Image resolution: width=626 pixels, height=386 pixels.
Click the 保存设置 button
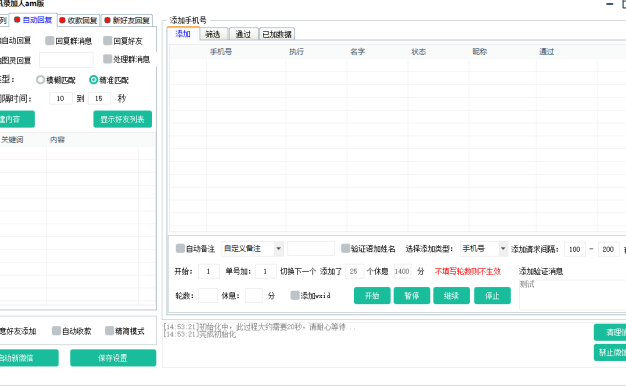(113, 358)
